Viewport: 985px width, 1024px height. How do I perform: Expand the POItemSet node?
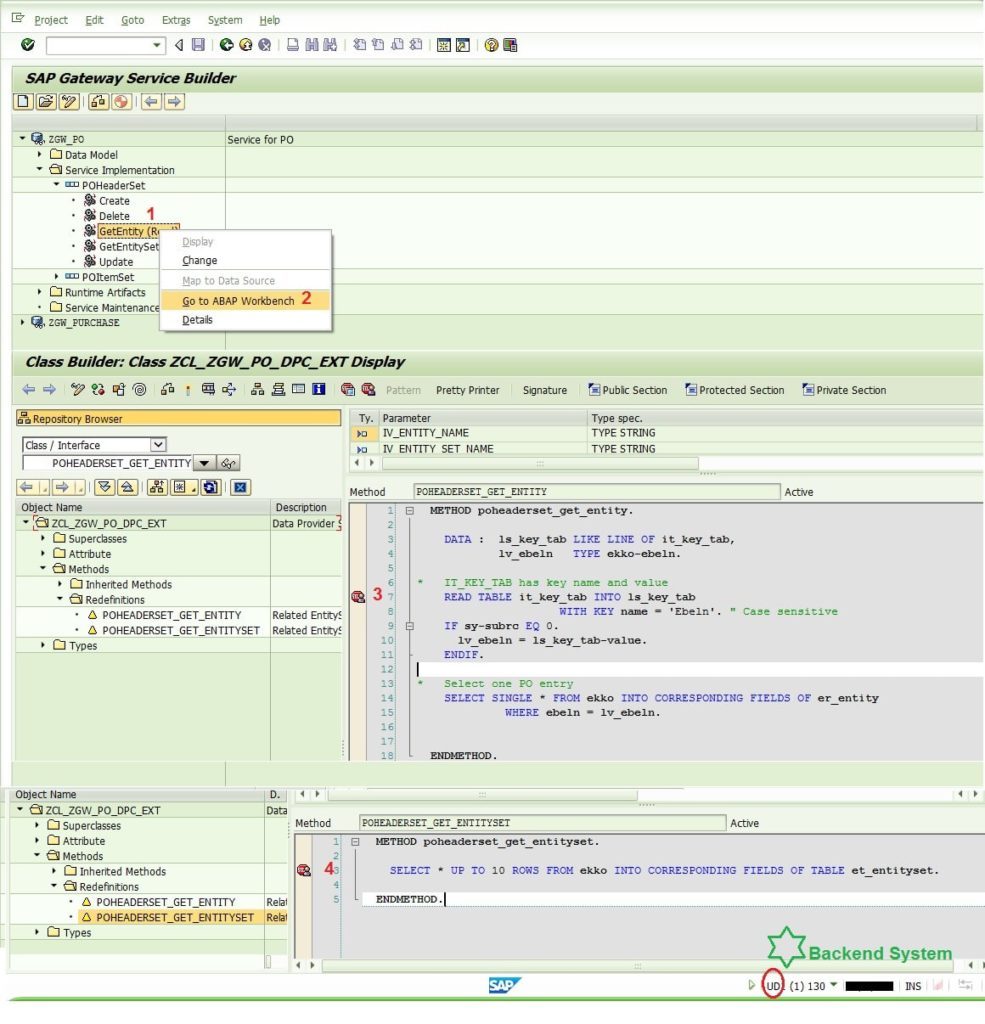pos(56,276)
